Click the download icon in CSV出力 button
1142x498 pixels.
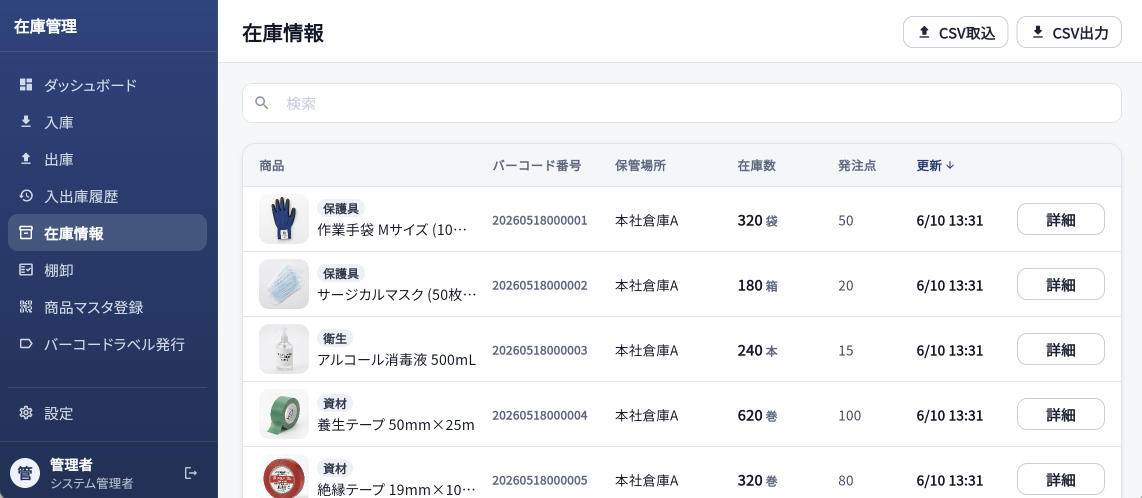coord(1038,32)
